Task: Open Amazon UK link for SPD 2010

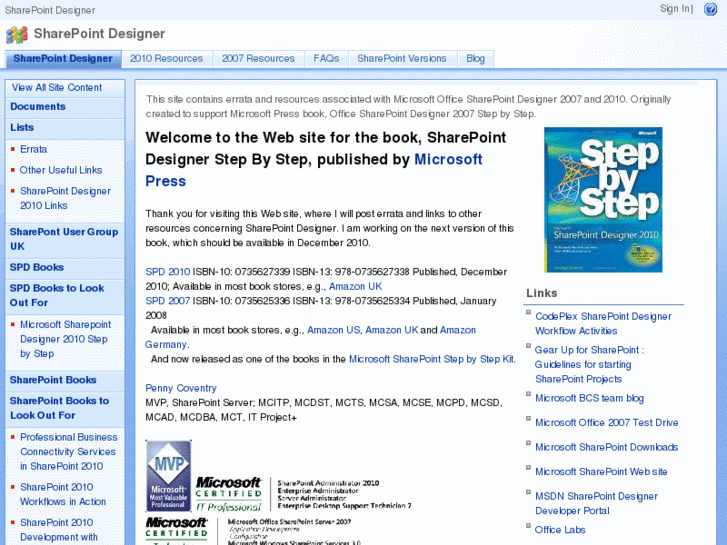Action: tap(355, 287)
